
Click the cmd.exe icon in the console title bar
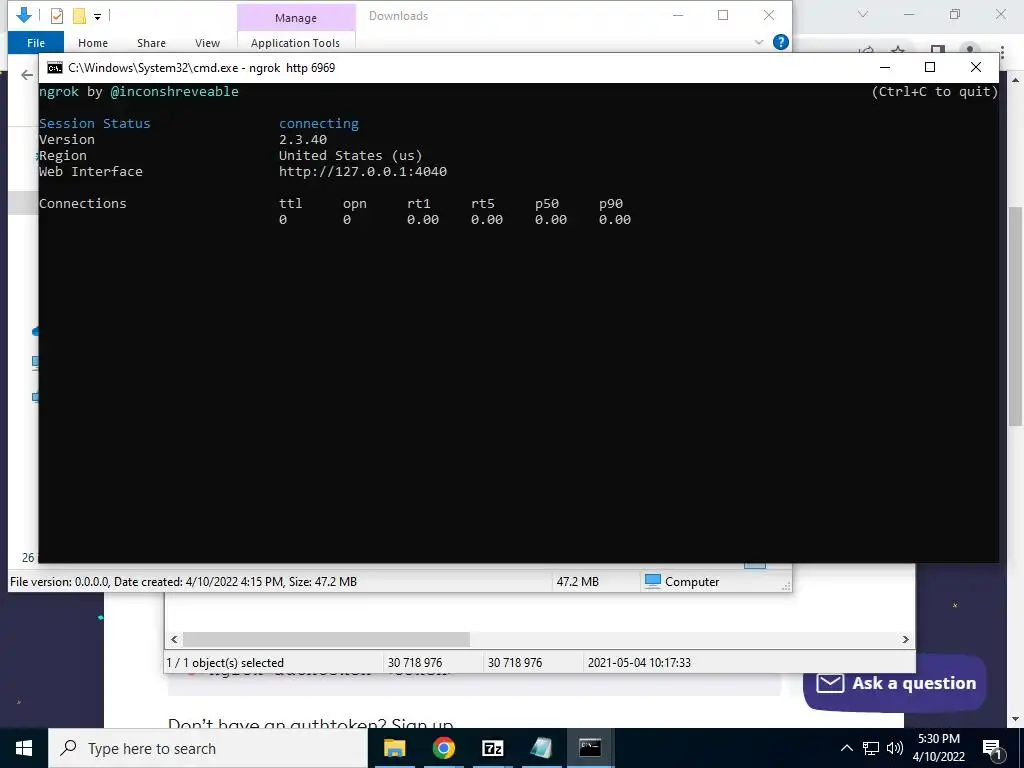coord(55,68)
